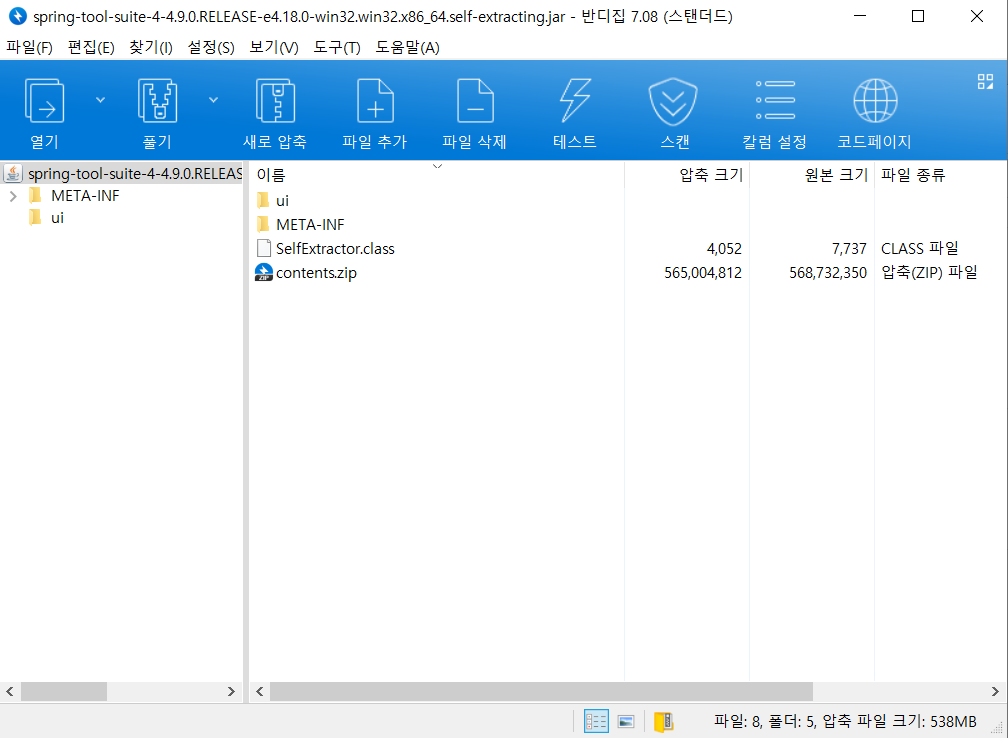Sort by 이름 column header
The image size is (1008, 738).
[436, 175]
